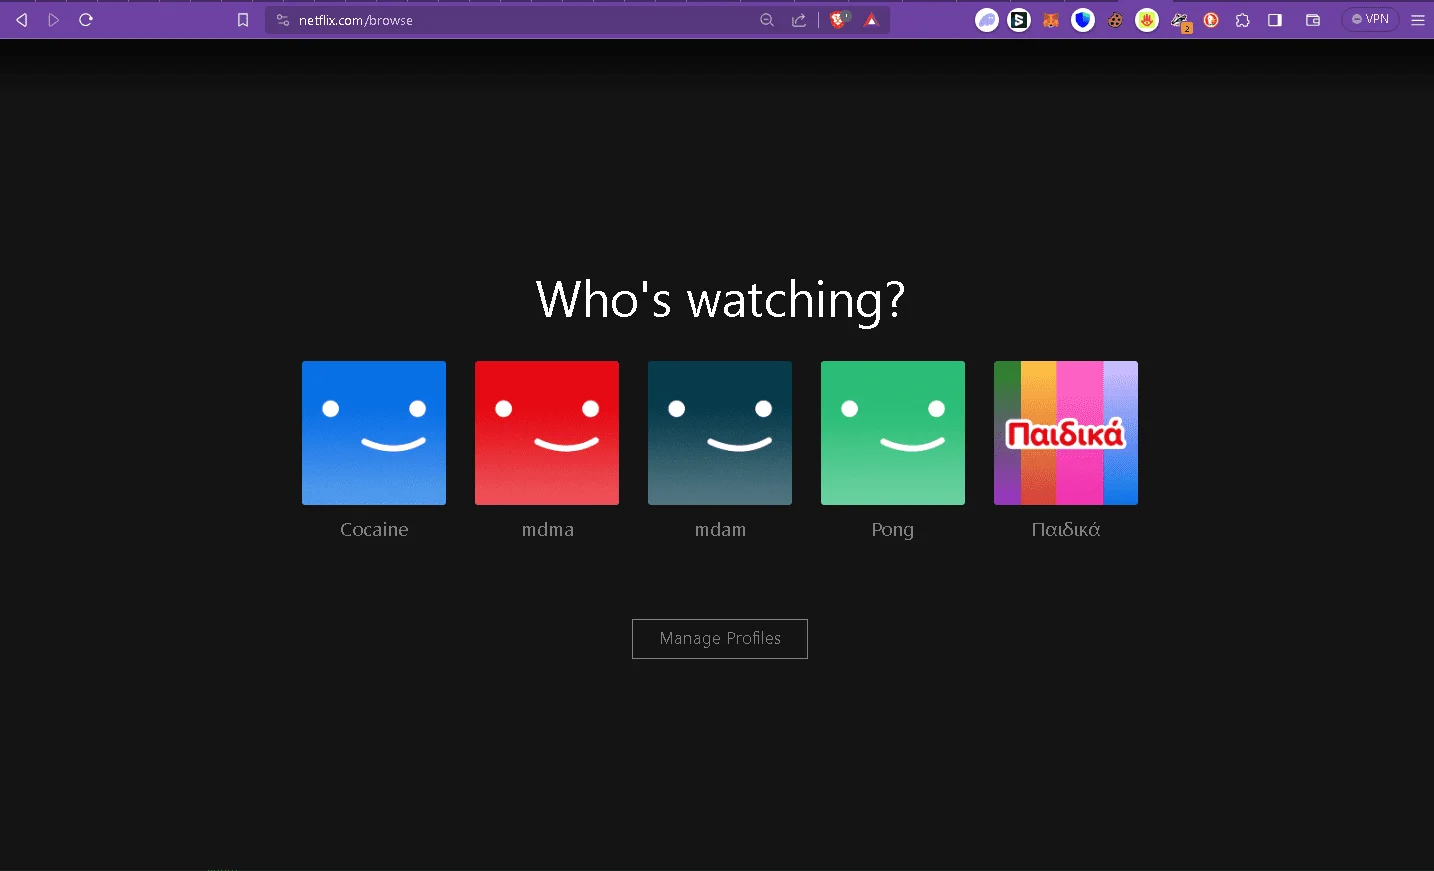Select the Cocaine profile avatar
Image resolution: width=1434 pixels, height=871 pixels.
tap(374, 433)
